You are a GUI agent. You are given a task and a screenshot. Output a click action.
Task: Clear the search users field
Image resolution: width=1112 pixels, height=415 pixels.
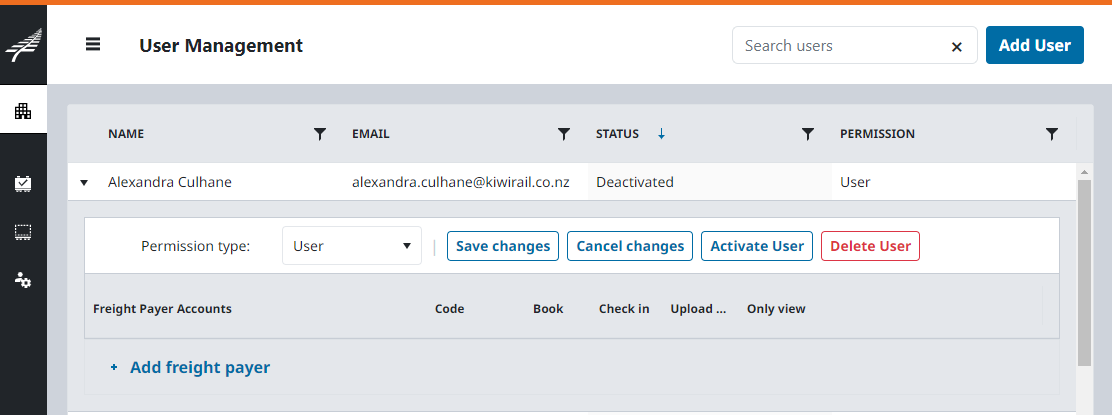click(956, 46)
